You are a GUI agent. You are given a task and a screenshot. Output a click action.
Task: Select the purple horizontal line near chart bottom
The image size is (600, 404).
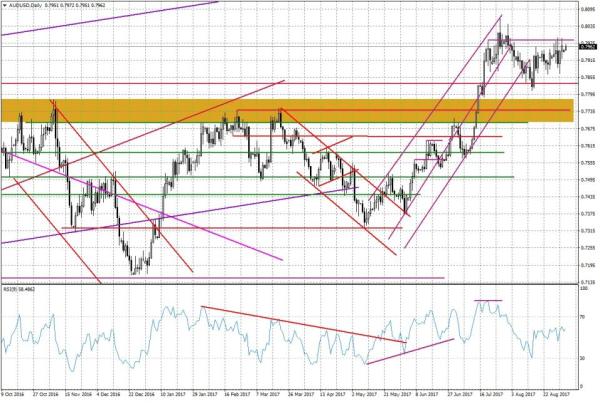(220, 278)
